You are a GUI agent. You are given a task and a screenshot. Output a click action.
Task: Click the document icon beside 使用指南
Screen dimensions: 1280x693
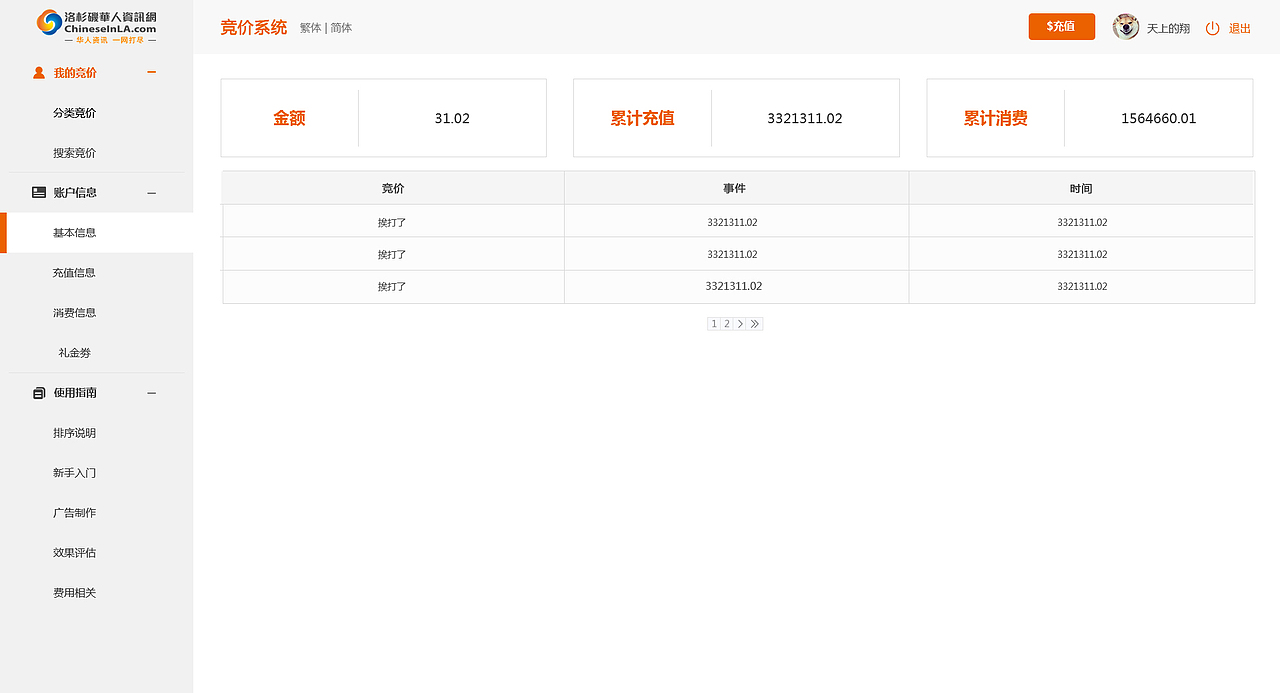point(39,393)
